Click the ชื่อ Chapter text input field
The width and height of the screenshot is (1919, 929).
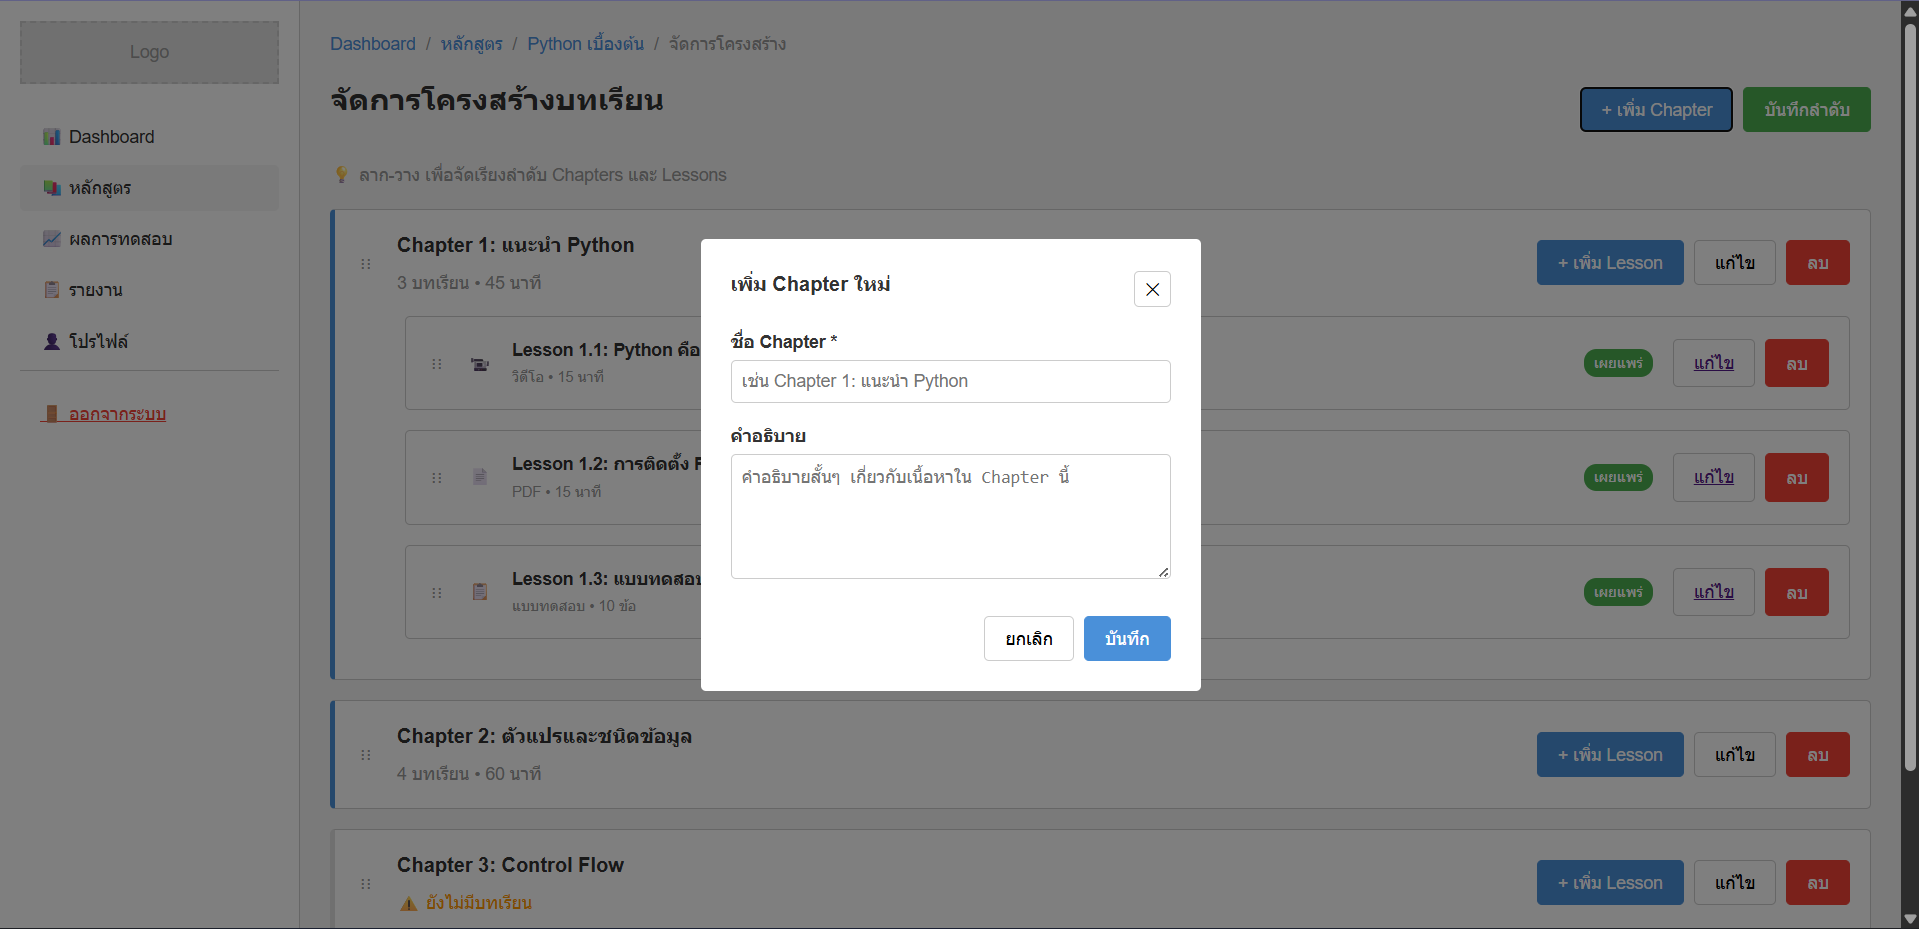pos(949,381)
